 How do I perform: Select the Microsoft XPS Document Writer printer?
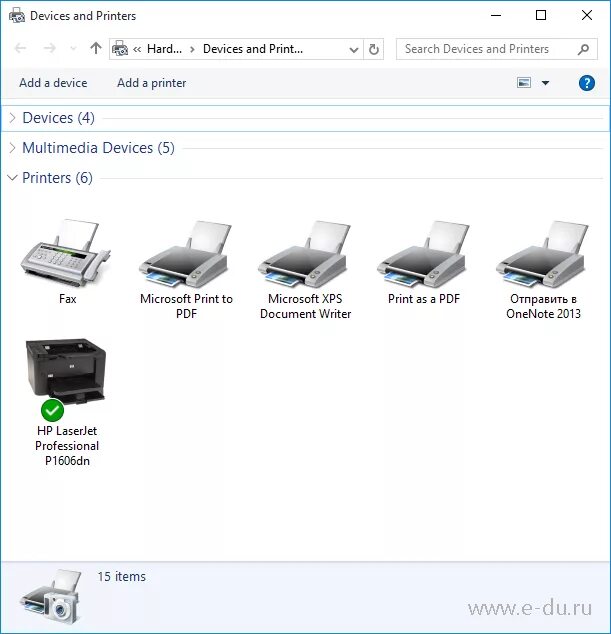click(x=305, y=253)
